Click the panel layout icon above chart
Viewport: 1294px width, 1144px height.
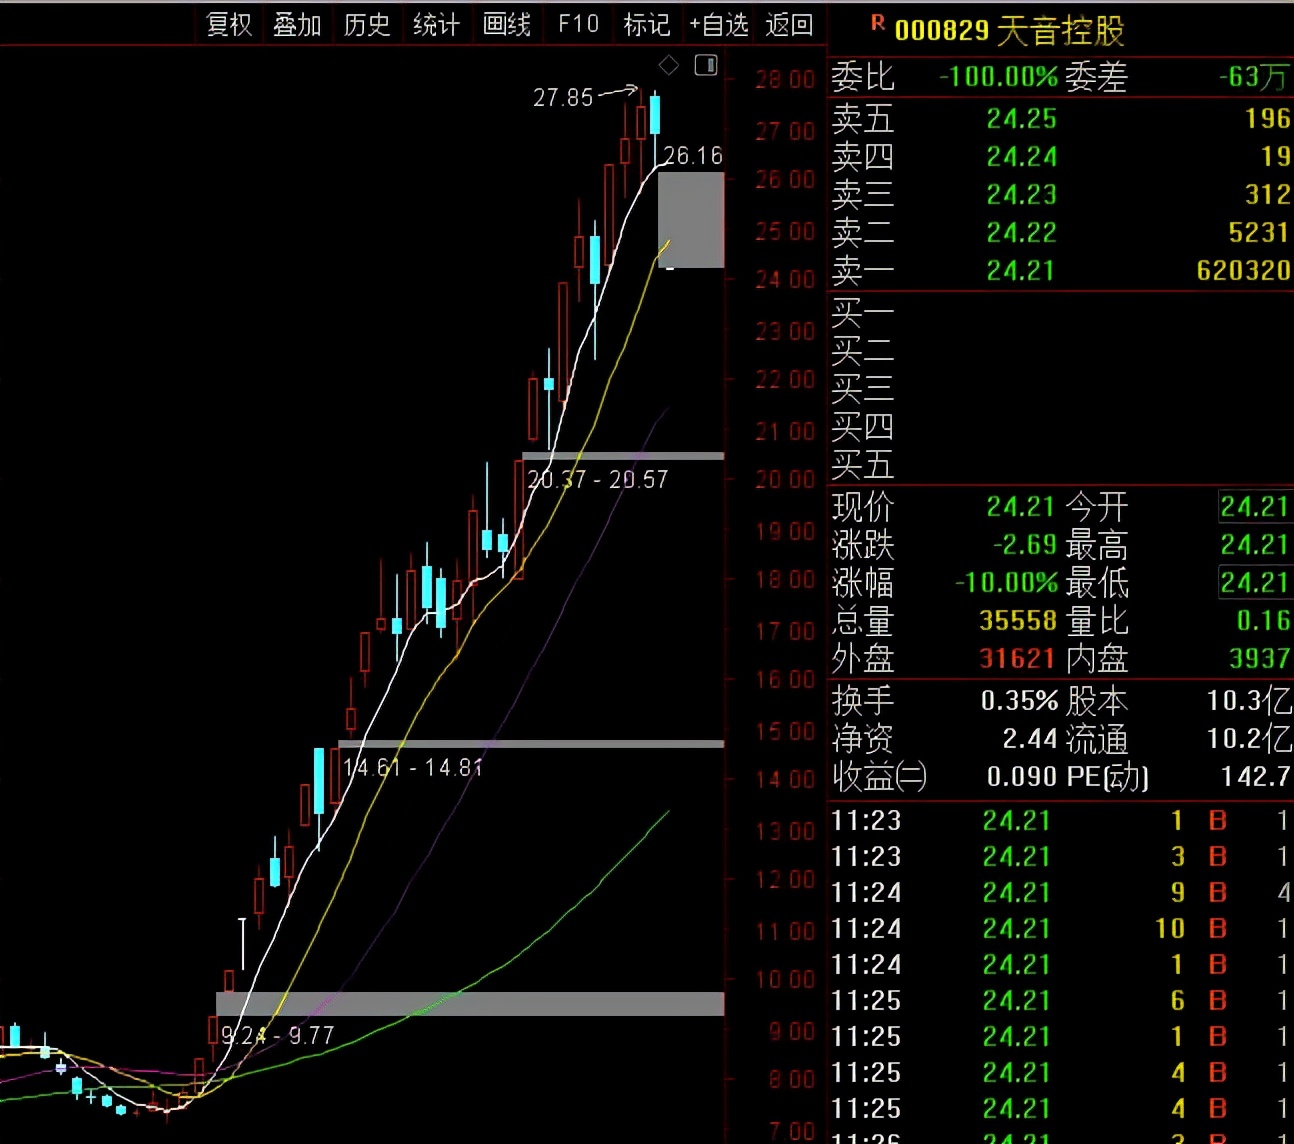(x=706, y=66)
